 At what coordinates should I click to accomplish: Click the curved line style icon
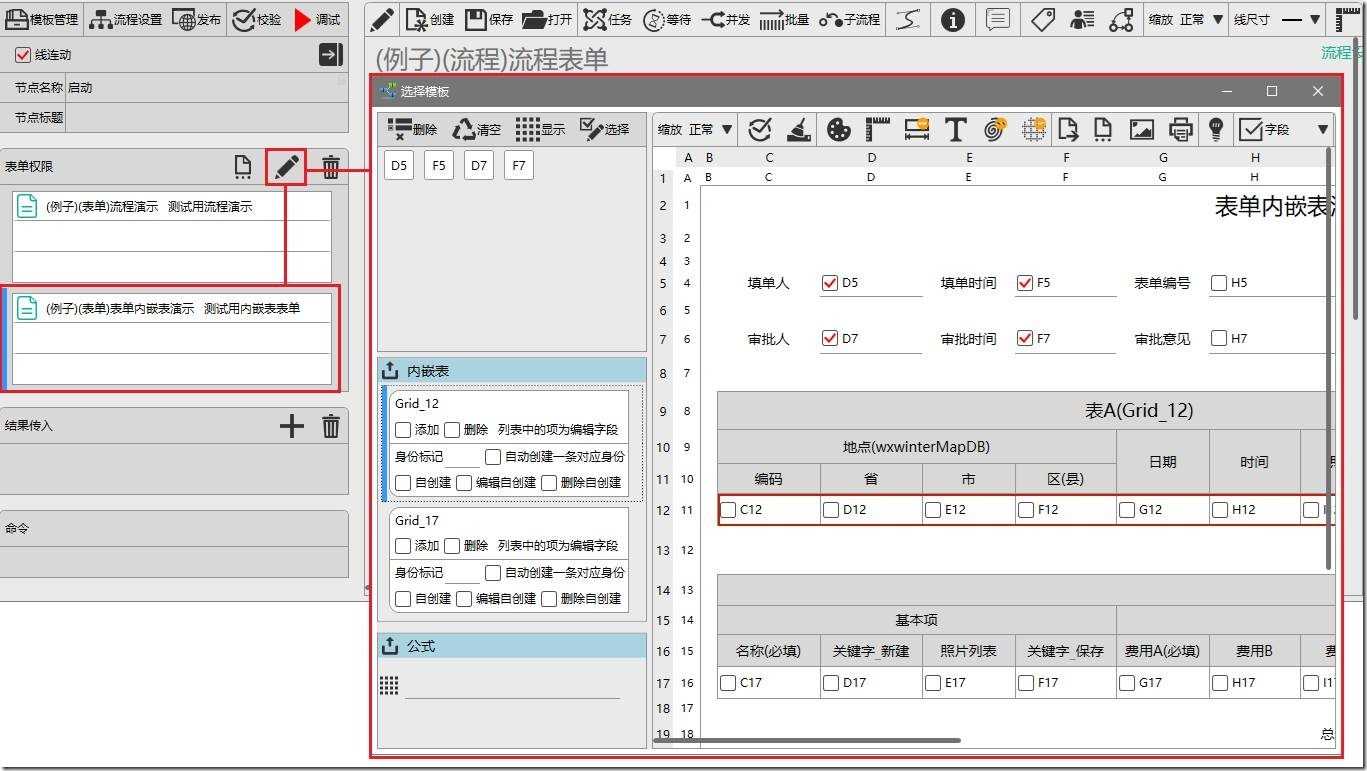(907, 19)
